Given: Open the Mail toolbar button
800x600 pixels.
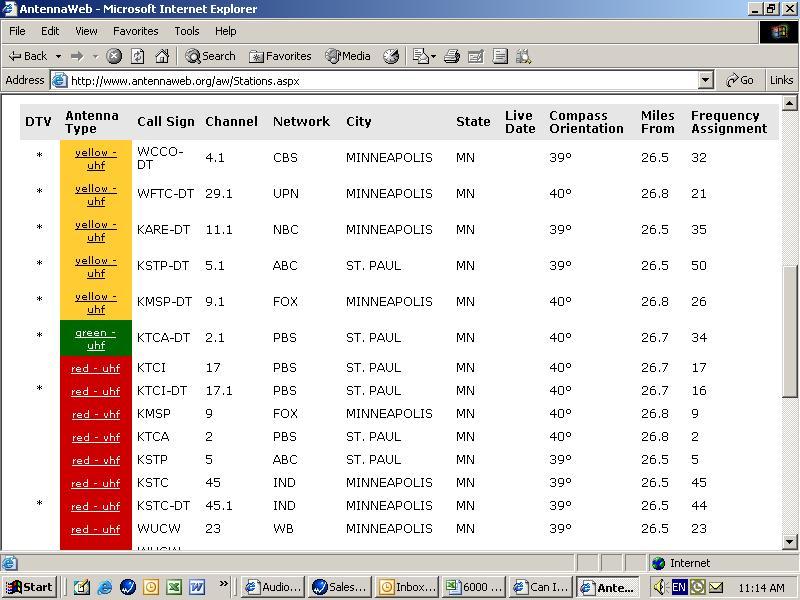Looking at the screenshot, I should tap(420, 56).
